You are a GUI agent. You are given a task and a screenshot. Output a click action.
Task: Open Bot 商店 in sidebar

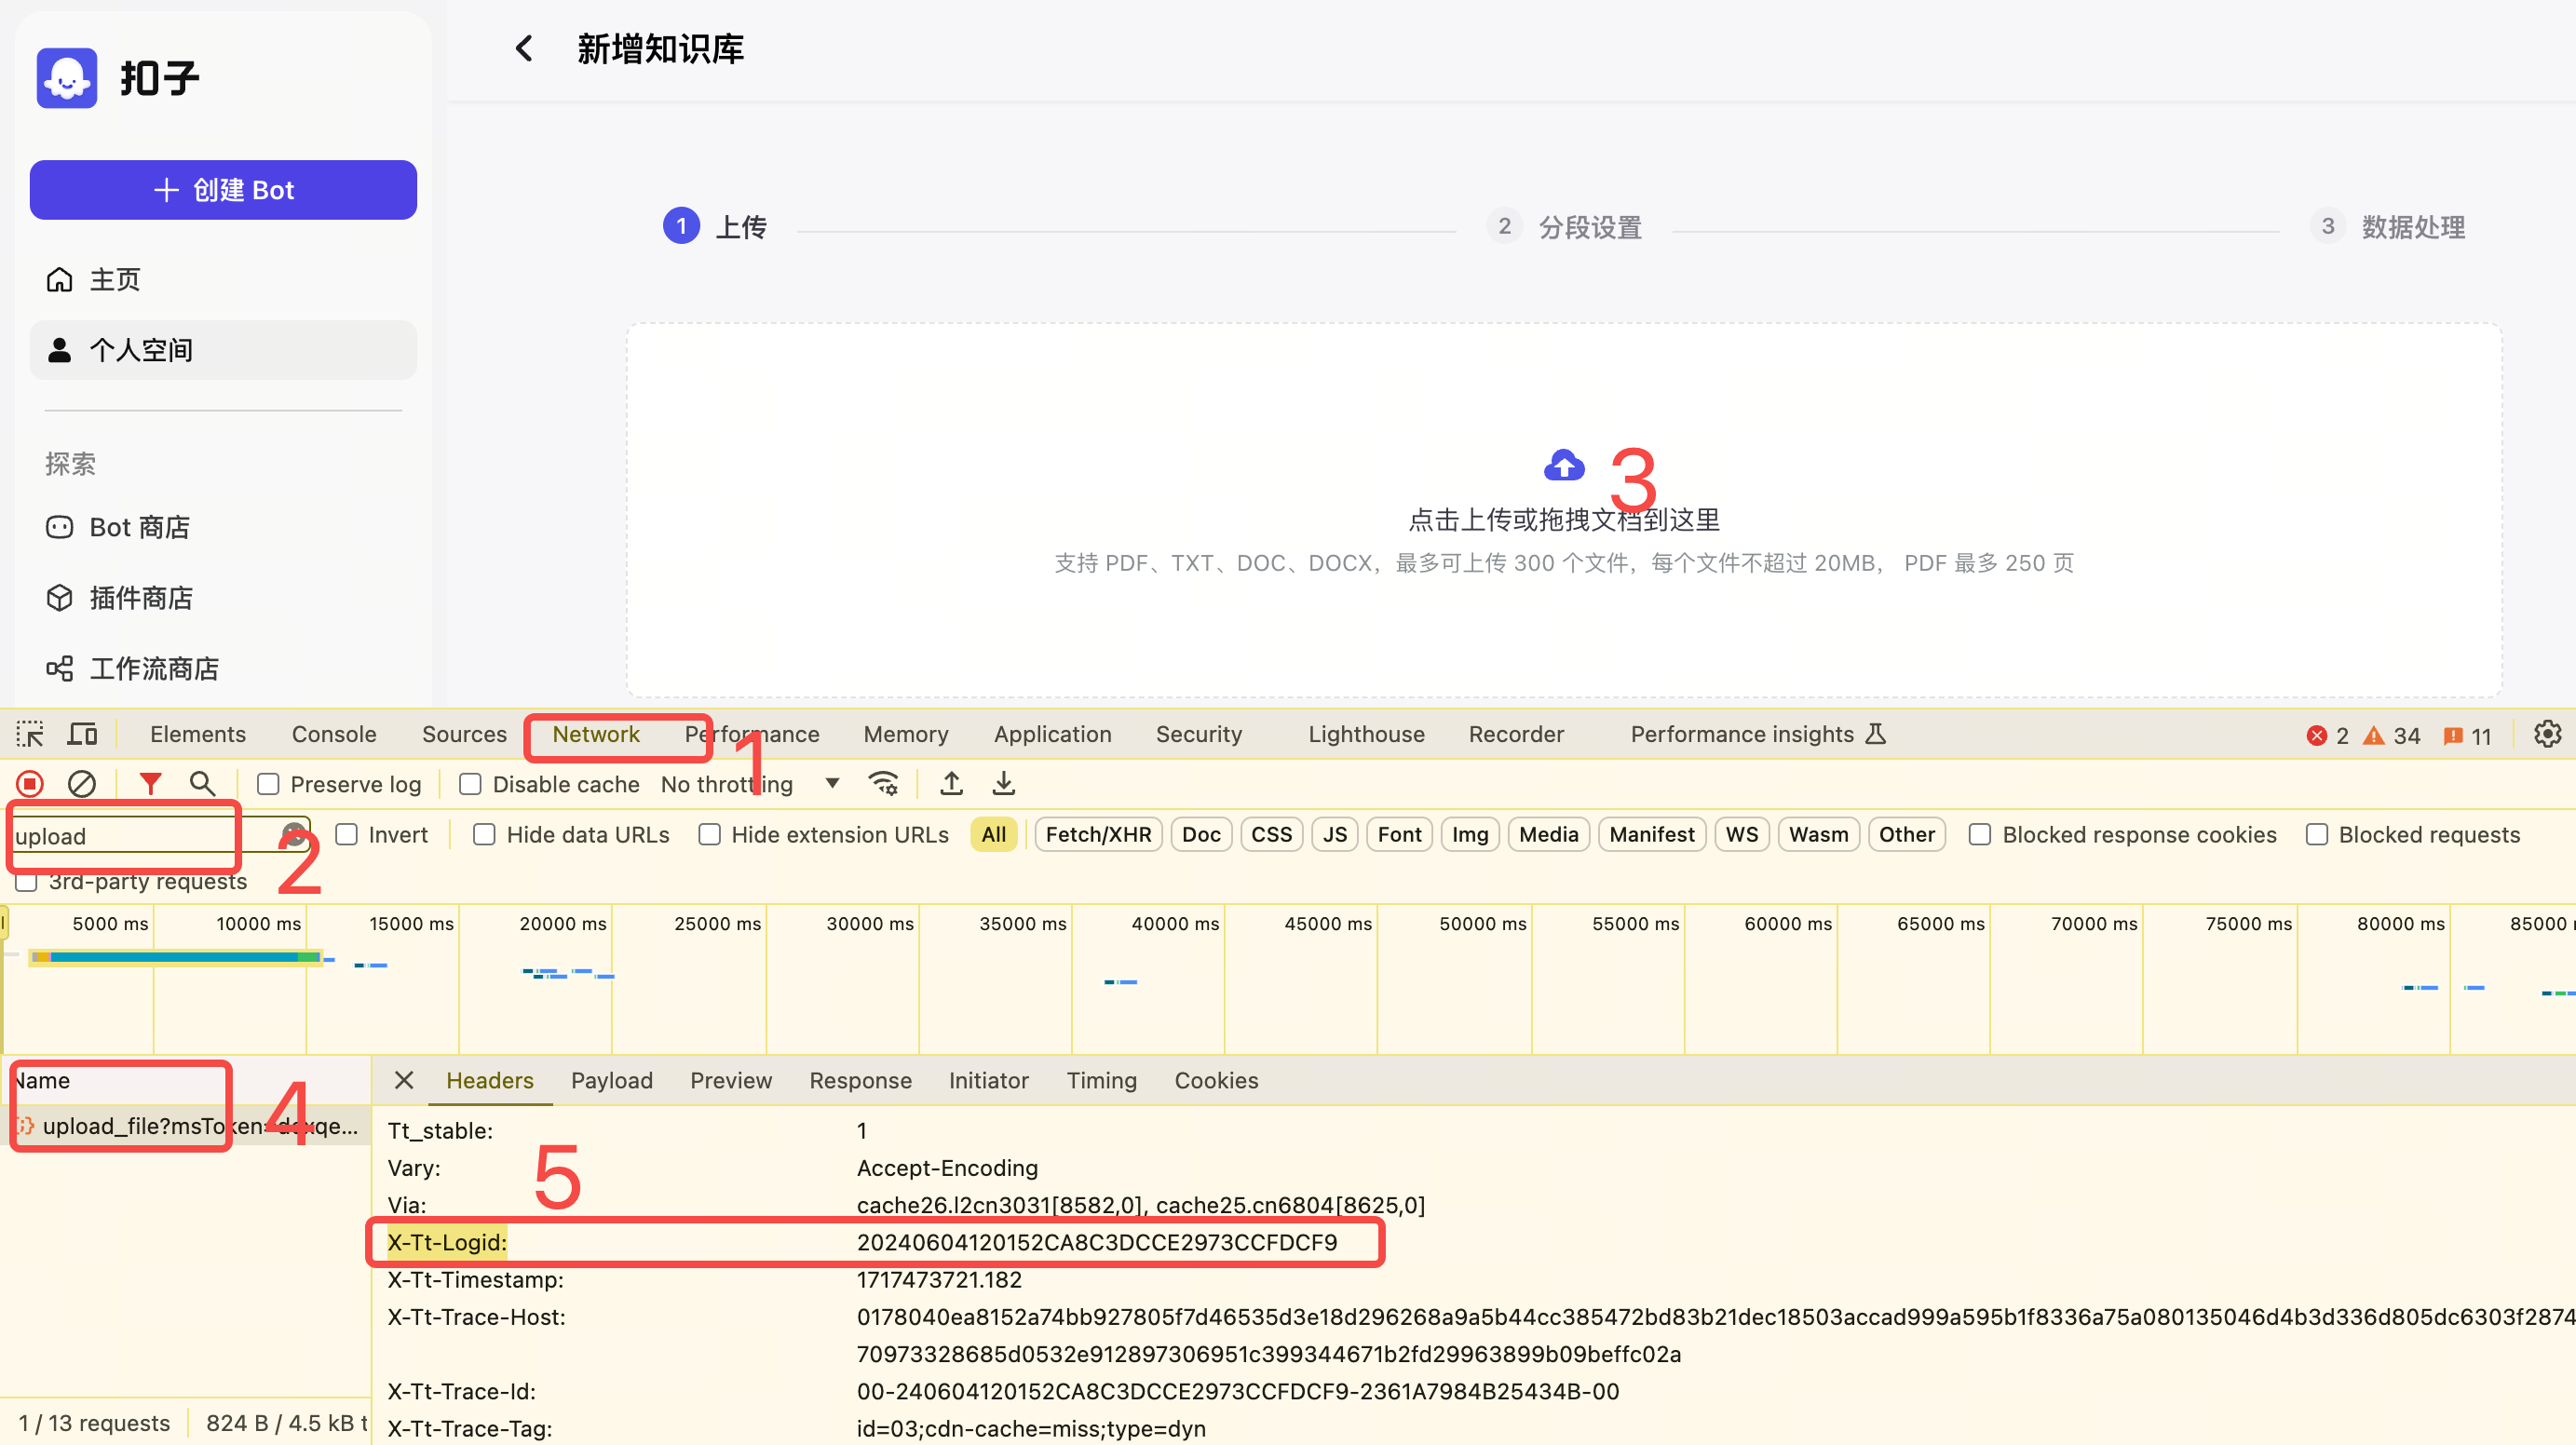139,527
